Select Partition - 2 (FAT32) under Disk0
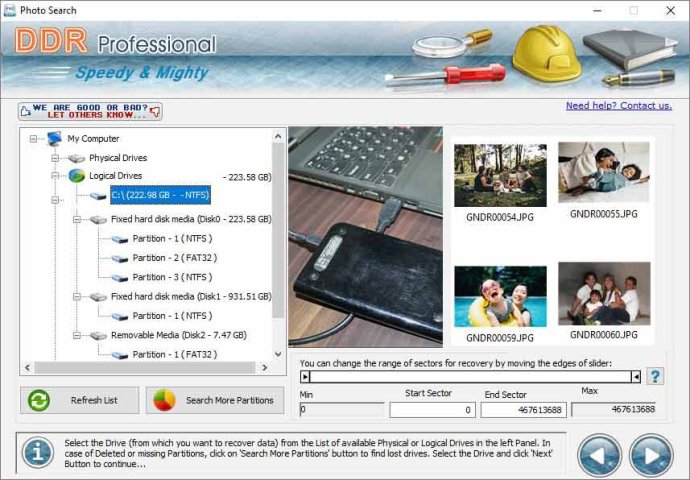Viewport: 690px width, 480px height. (175, 258)
